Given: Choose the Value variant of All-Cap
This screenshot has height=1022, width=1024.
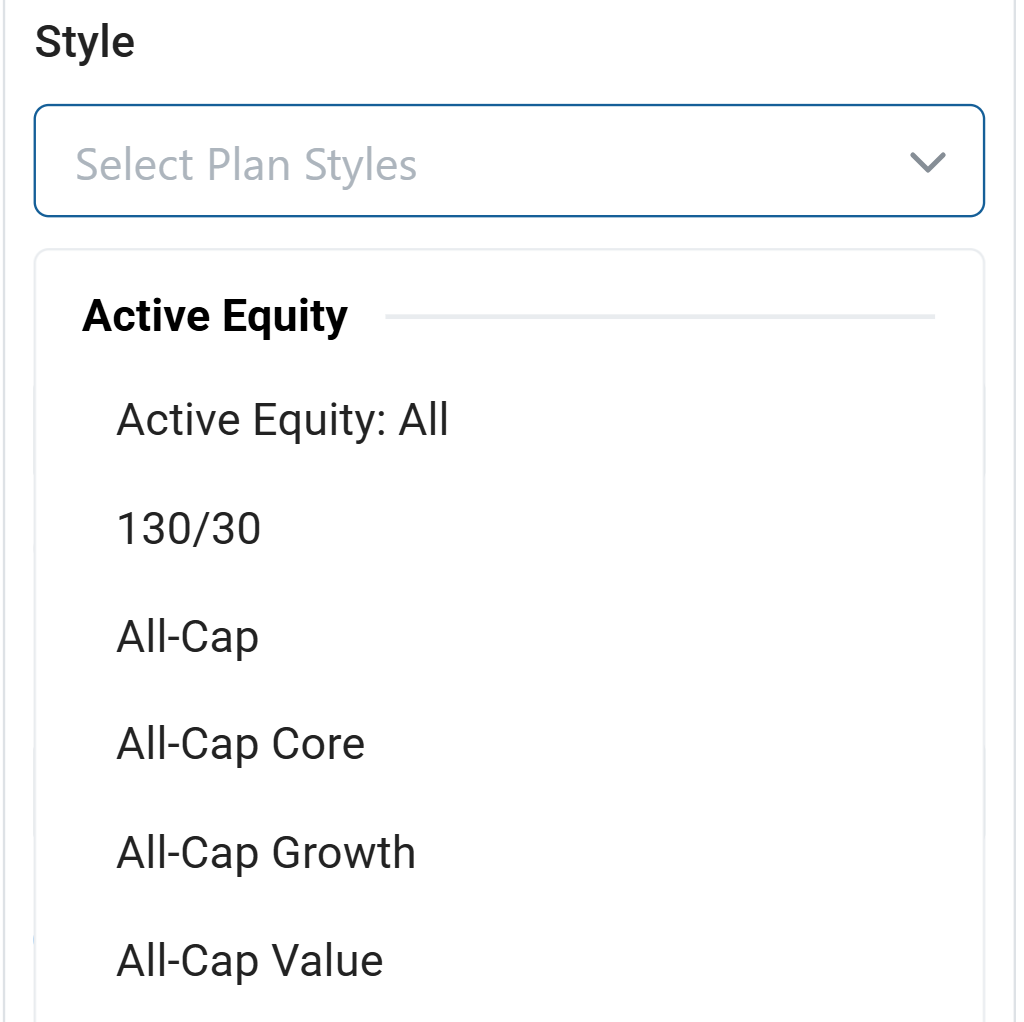Looking at the screenshot, I should 249,961.
